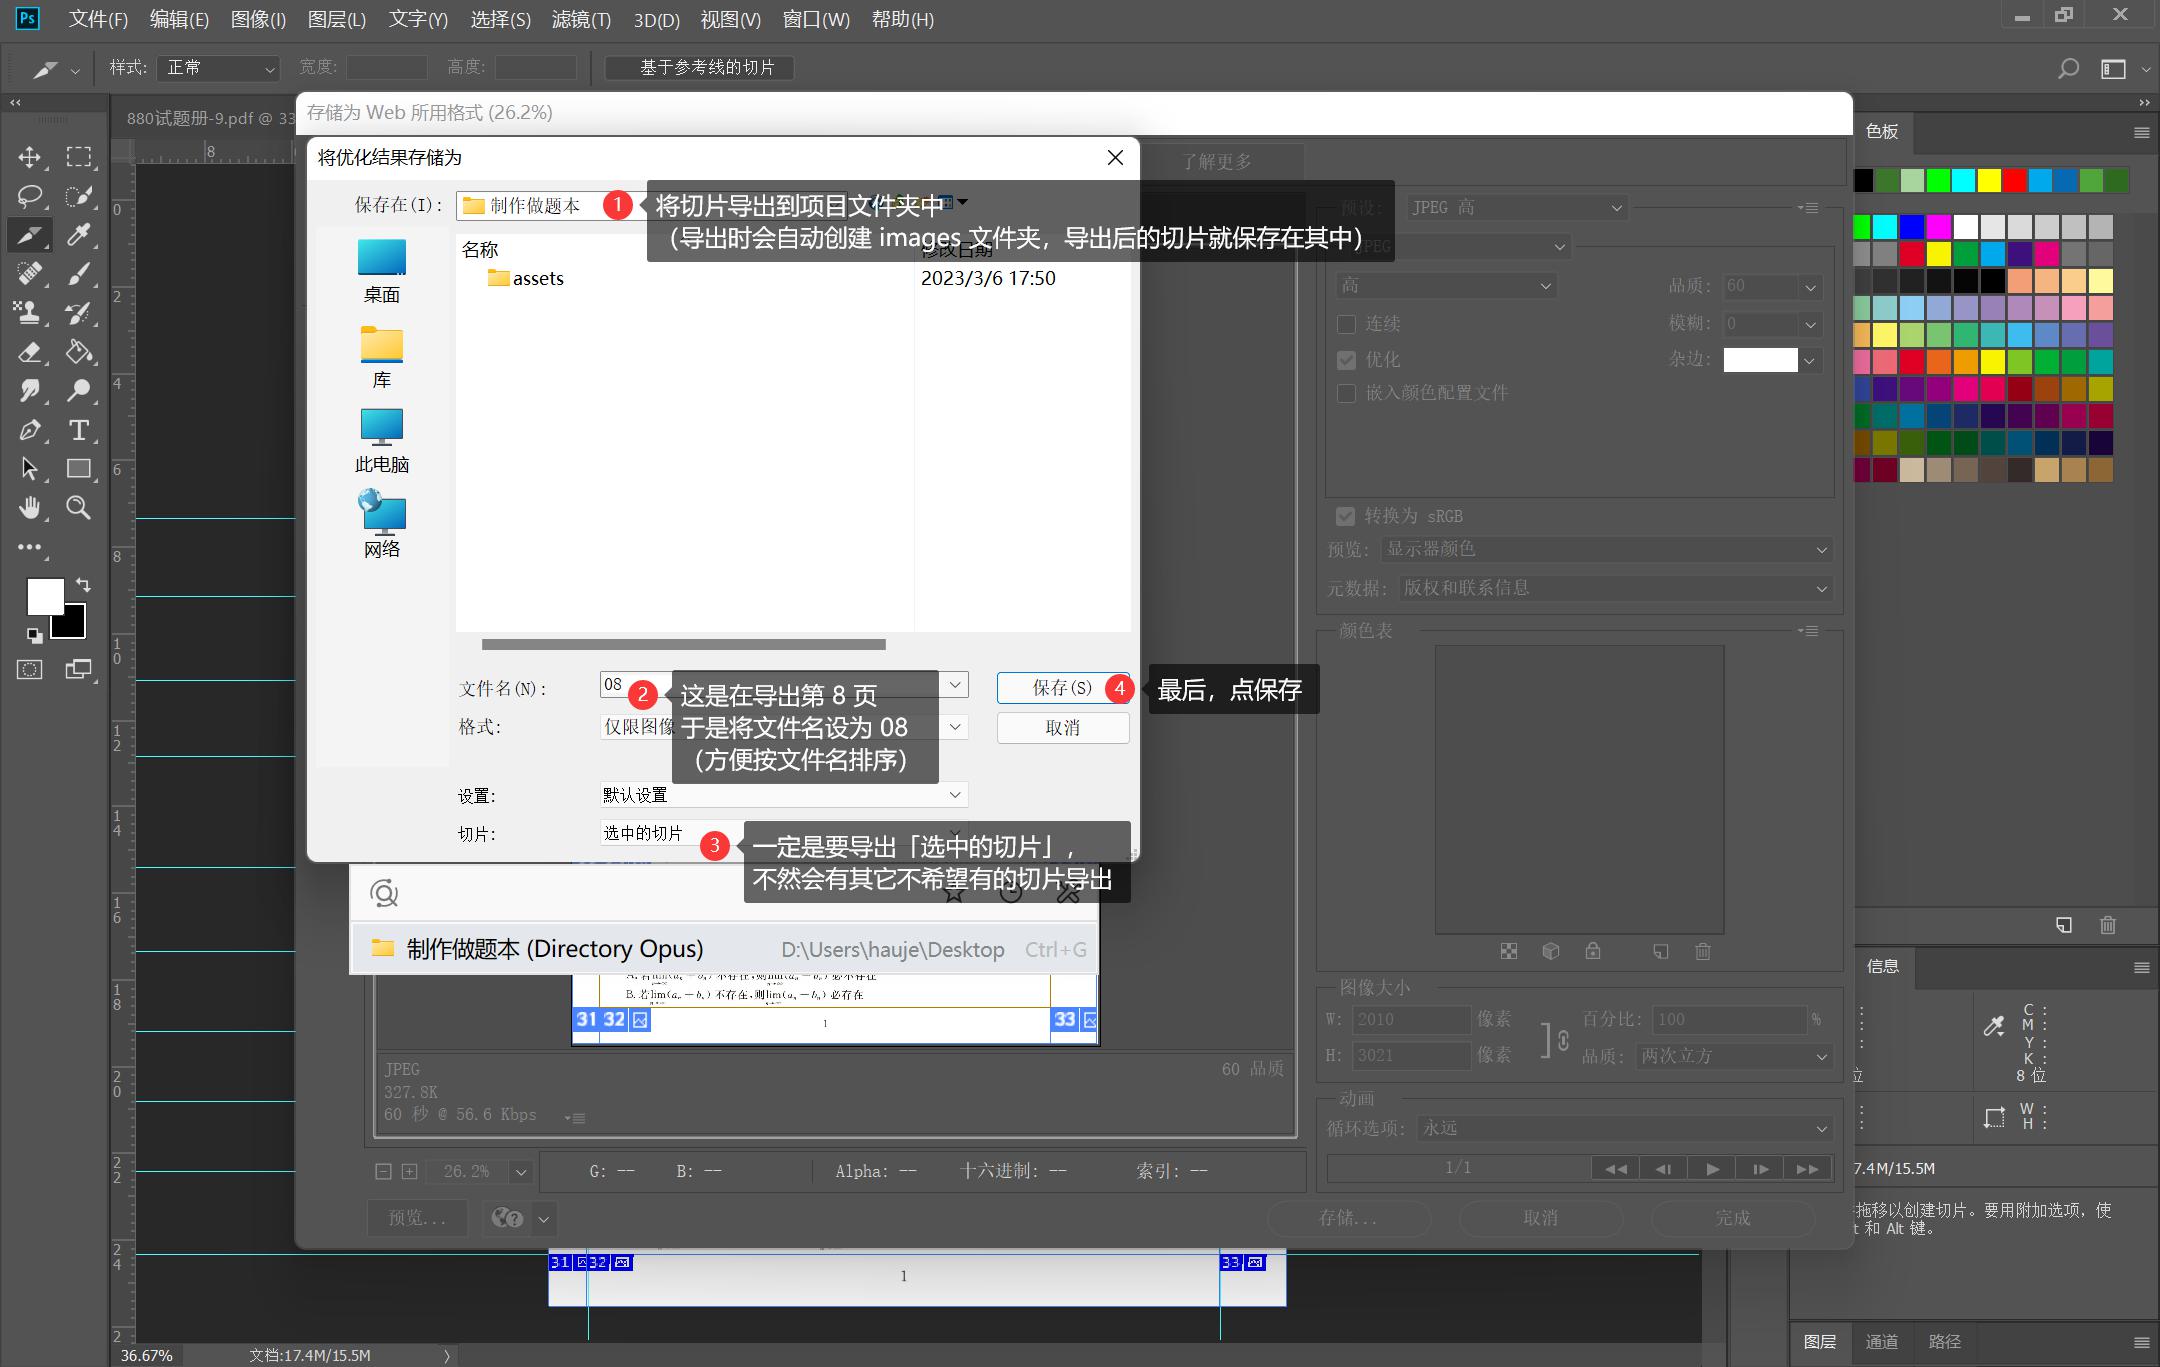Select the Pen tool

29,430
